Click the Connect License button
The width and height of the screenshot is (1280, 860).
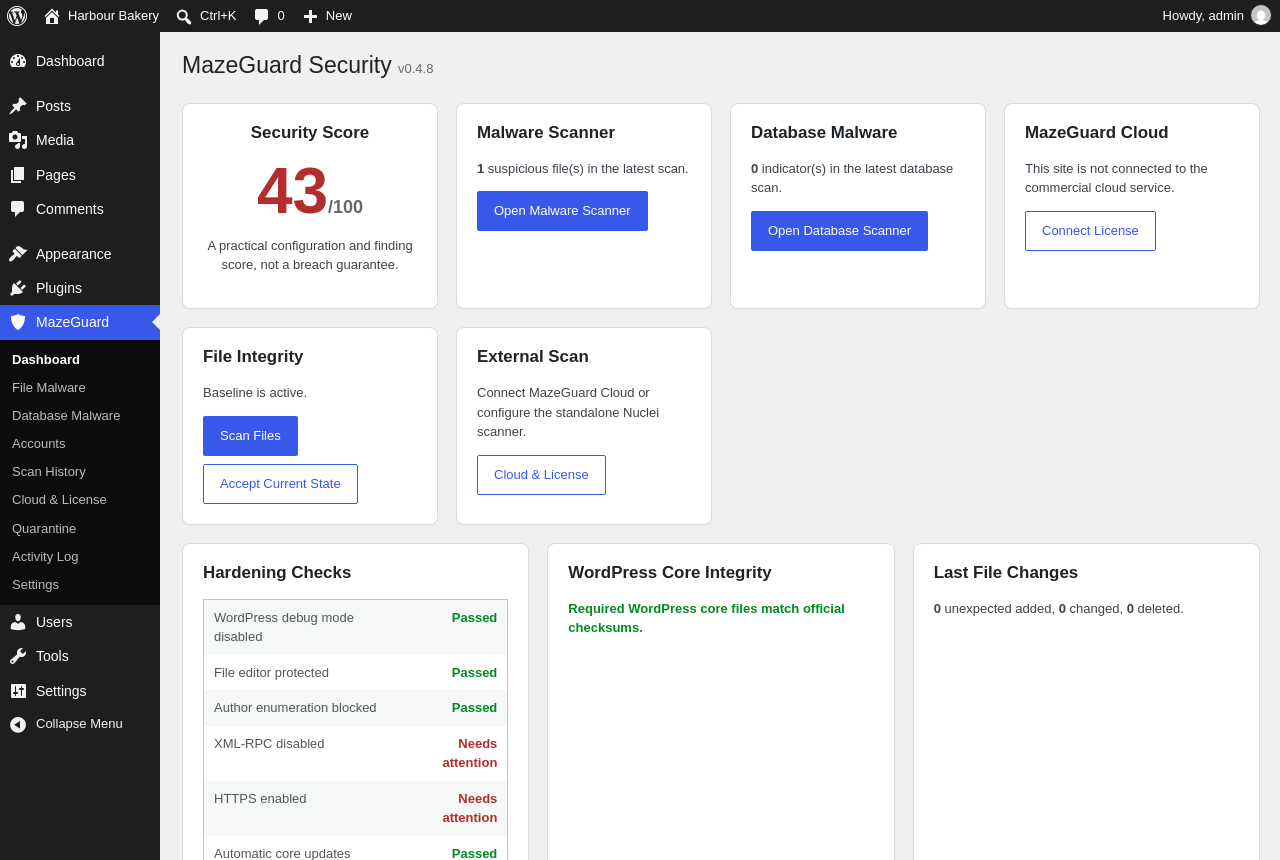click(1090, 231)
